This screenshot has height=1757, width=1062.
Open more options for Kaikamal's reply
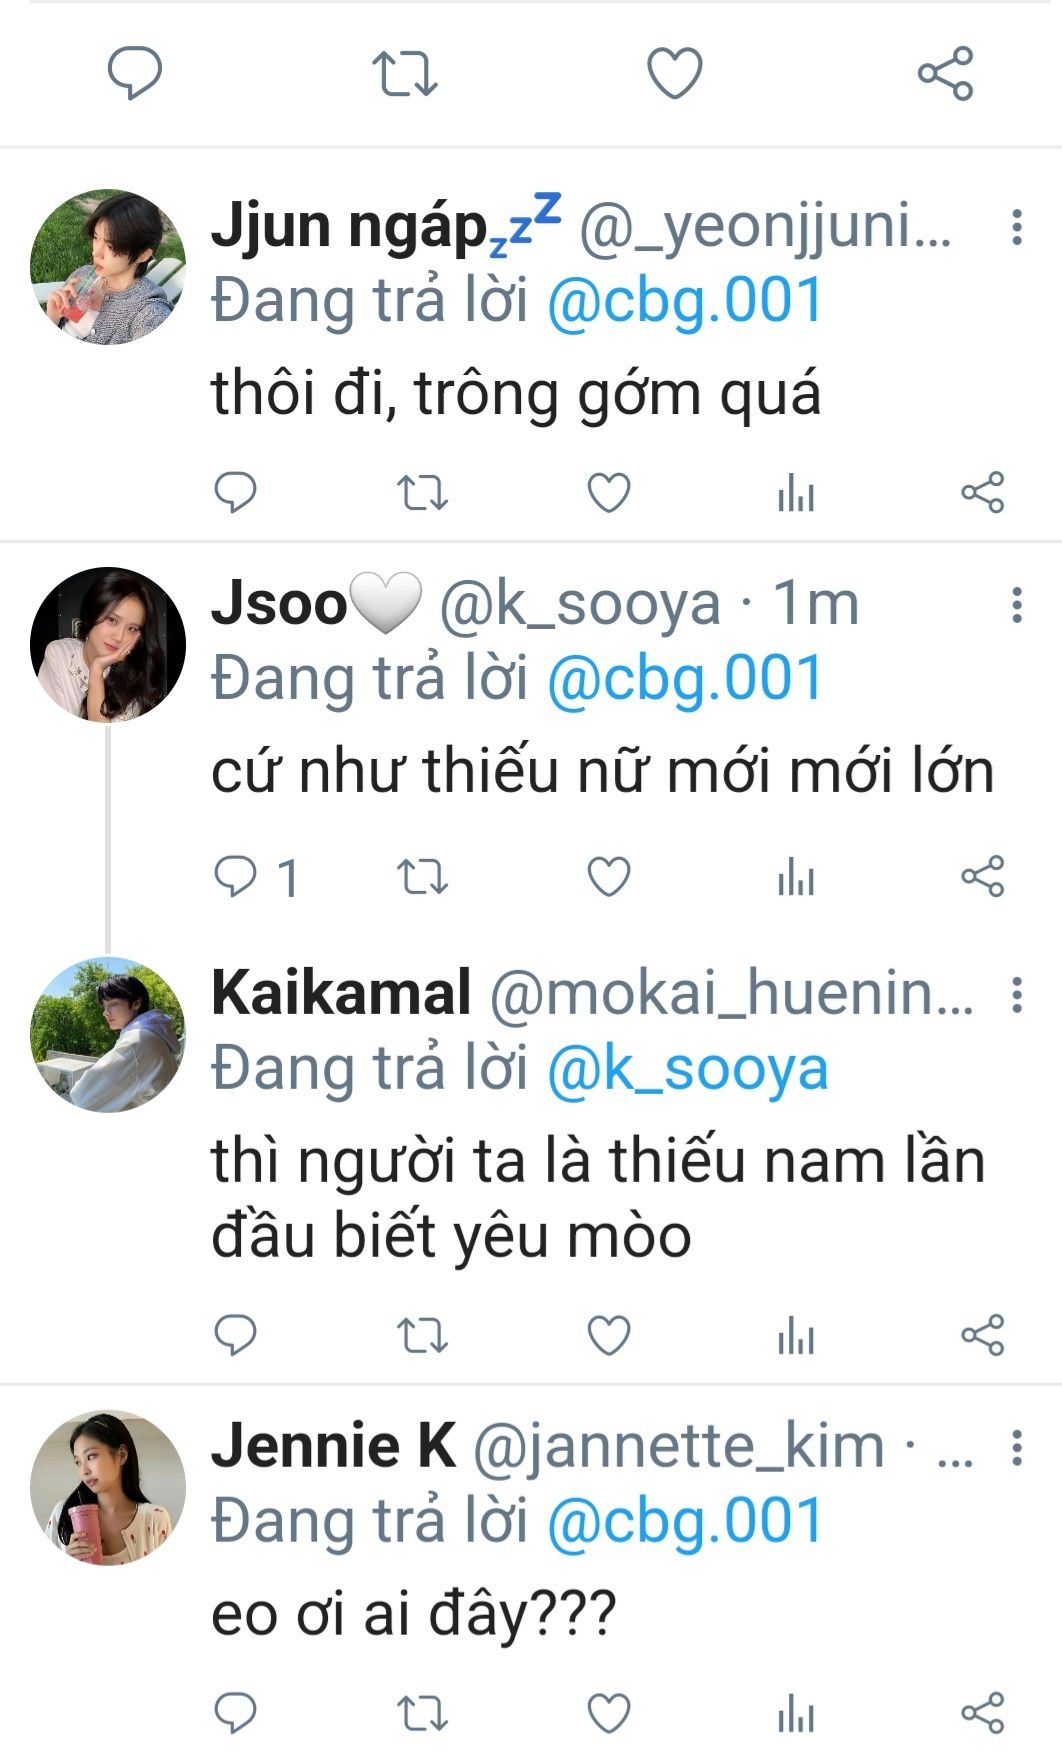(1017, 995)
